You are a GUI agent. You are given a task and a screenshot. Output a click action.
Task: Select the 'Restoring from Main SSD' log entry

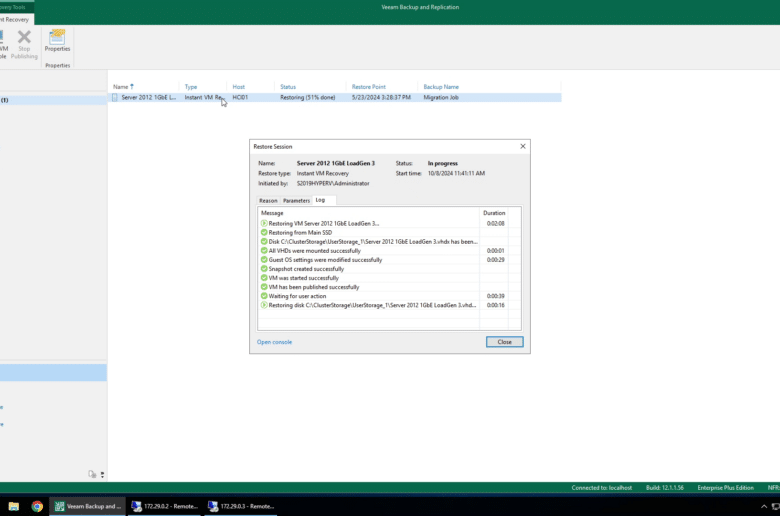(x=390, y=232)
